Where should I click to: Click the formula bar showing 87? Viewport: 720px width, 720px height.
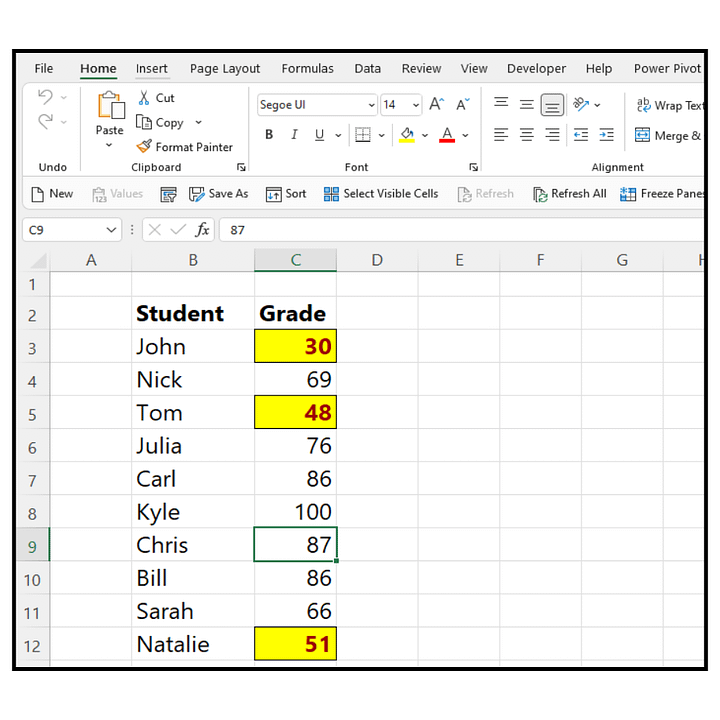462,230
